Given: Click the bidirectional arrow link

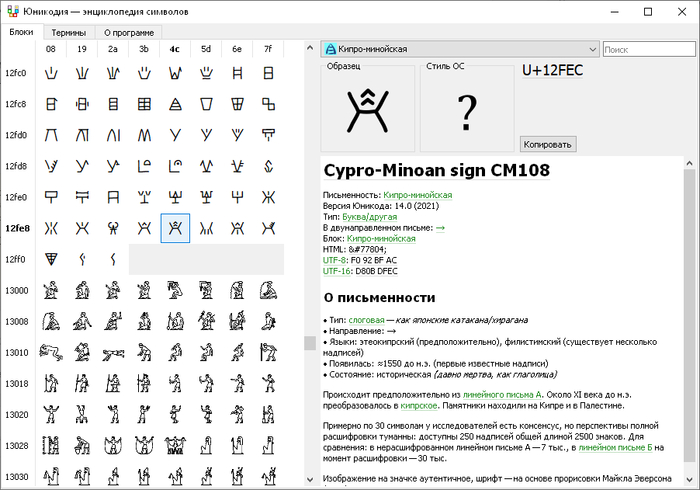Looking at the screenshot, I should pyautogui.click(x=440, y=228).
